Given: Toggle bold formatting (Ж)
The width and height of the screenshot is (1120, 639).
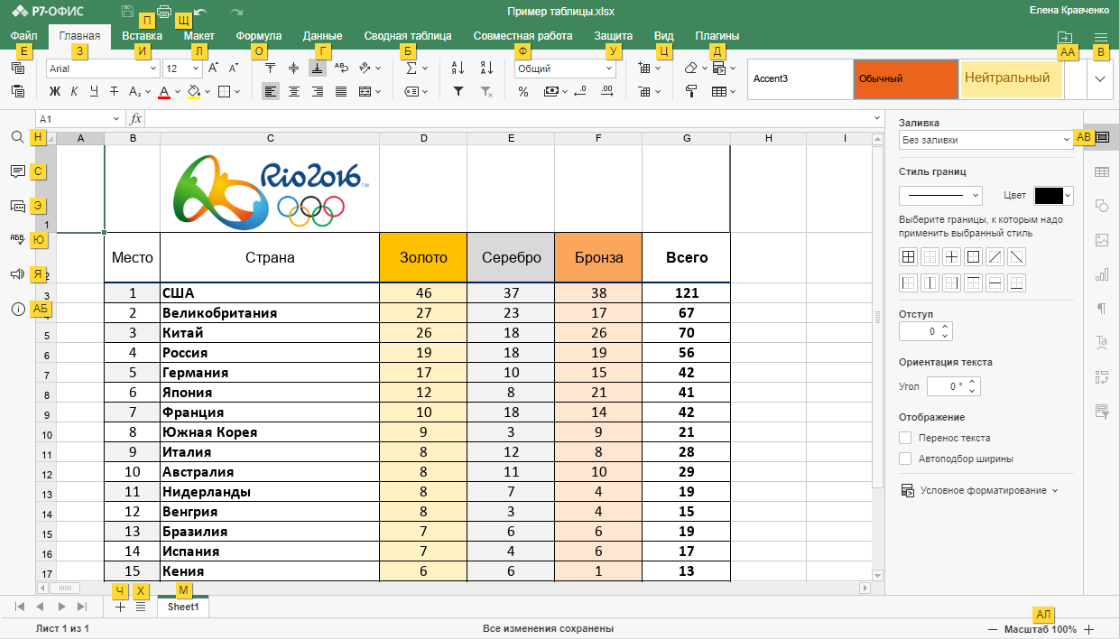Looking at the screenshot, I should (x=54, y=91).
